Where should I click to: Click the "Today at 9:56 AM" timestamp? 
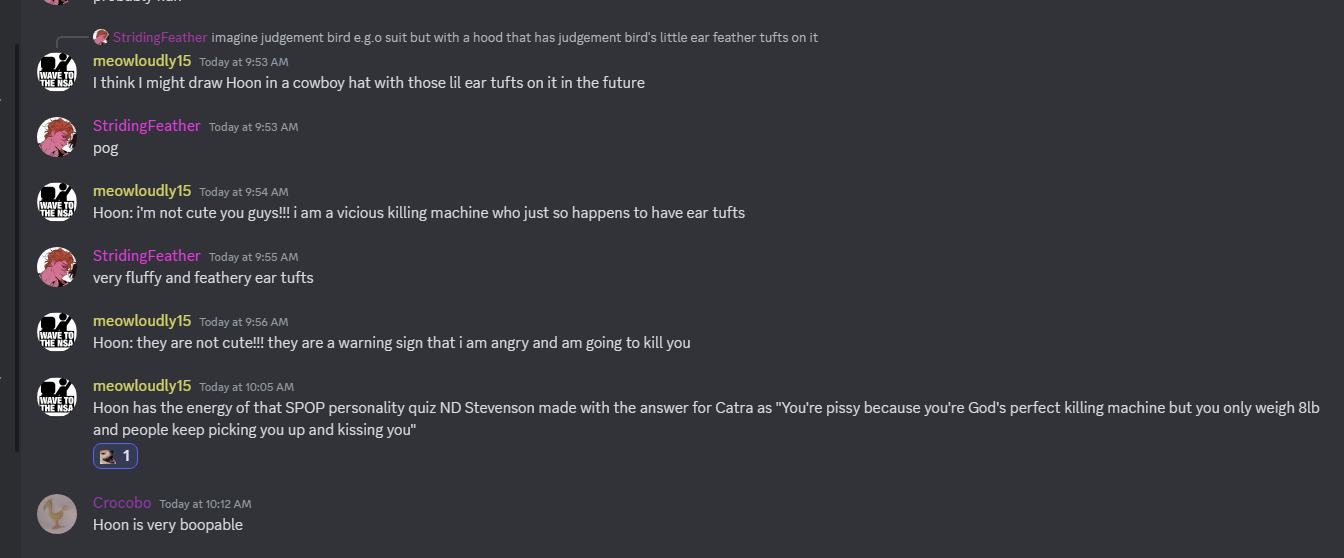(243, 322)
